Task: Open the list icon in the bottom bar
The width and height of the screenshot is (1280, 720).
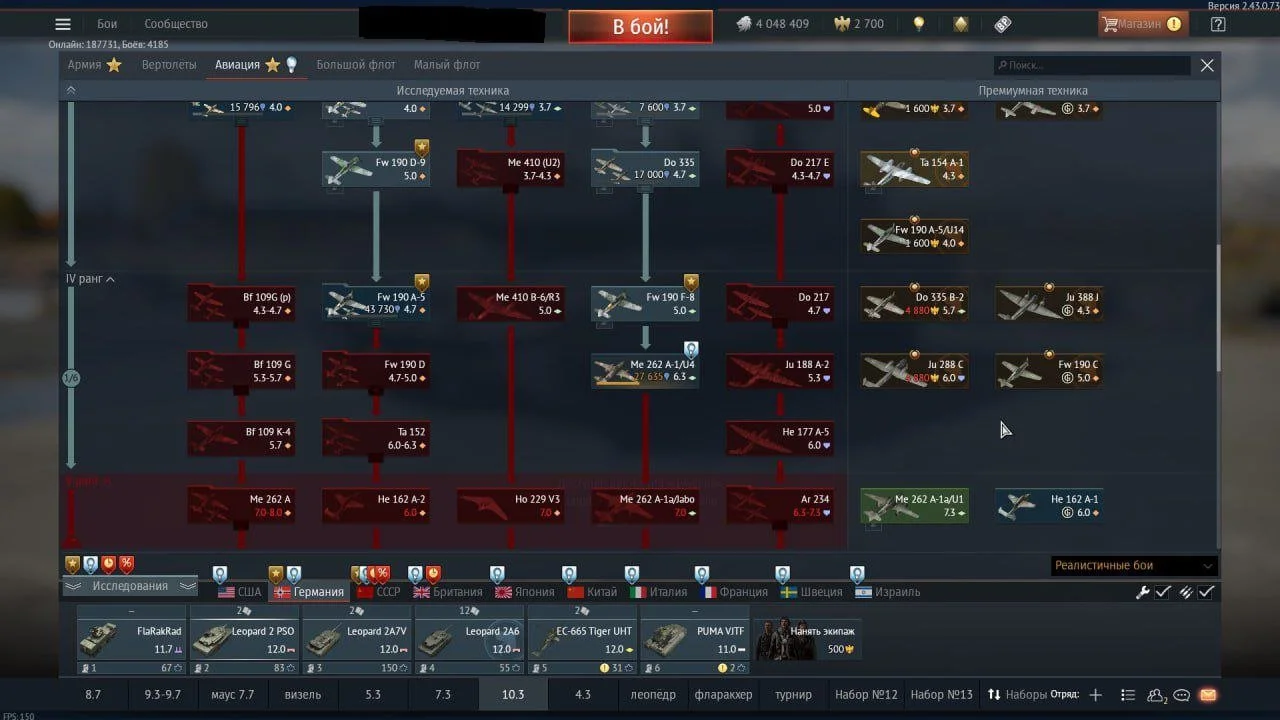Action: tap(1128, 695)
